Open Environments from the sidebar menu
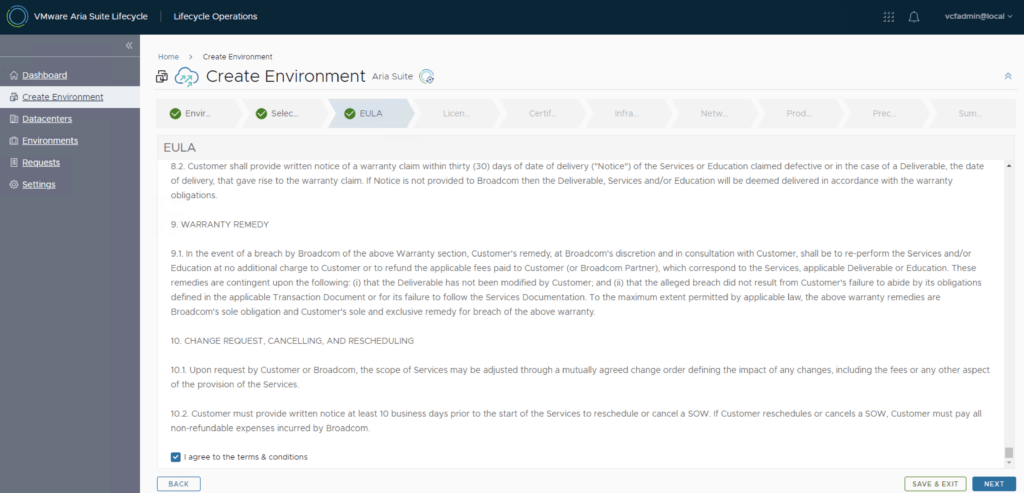Image resolution: width=1024 pixels, height=493 pixels. tap(50, 141)
